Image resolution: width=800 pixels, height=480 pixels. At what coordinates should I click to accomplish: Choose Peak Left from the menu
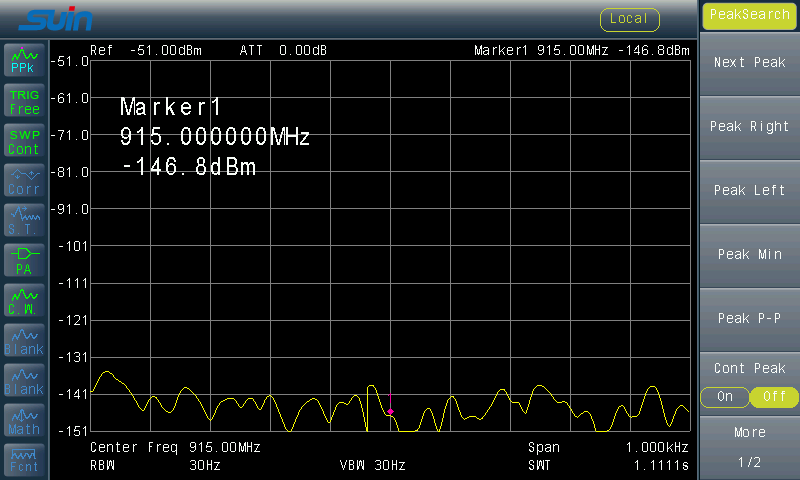[x=749, y=191]
